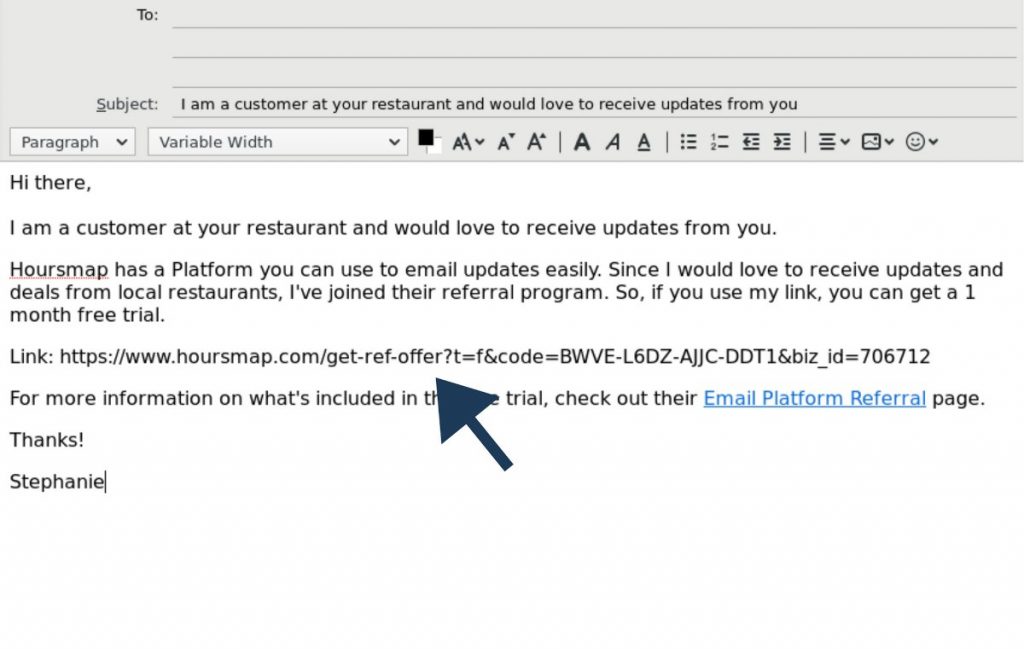Open the Email Platform Referral link
This screenshot has width=1024, height=649.
(x=814, y=398)
